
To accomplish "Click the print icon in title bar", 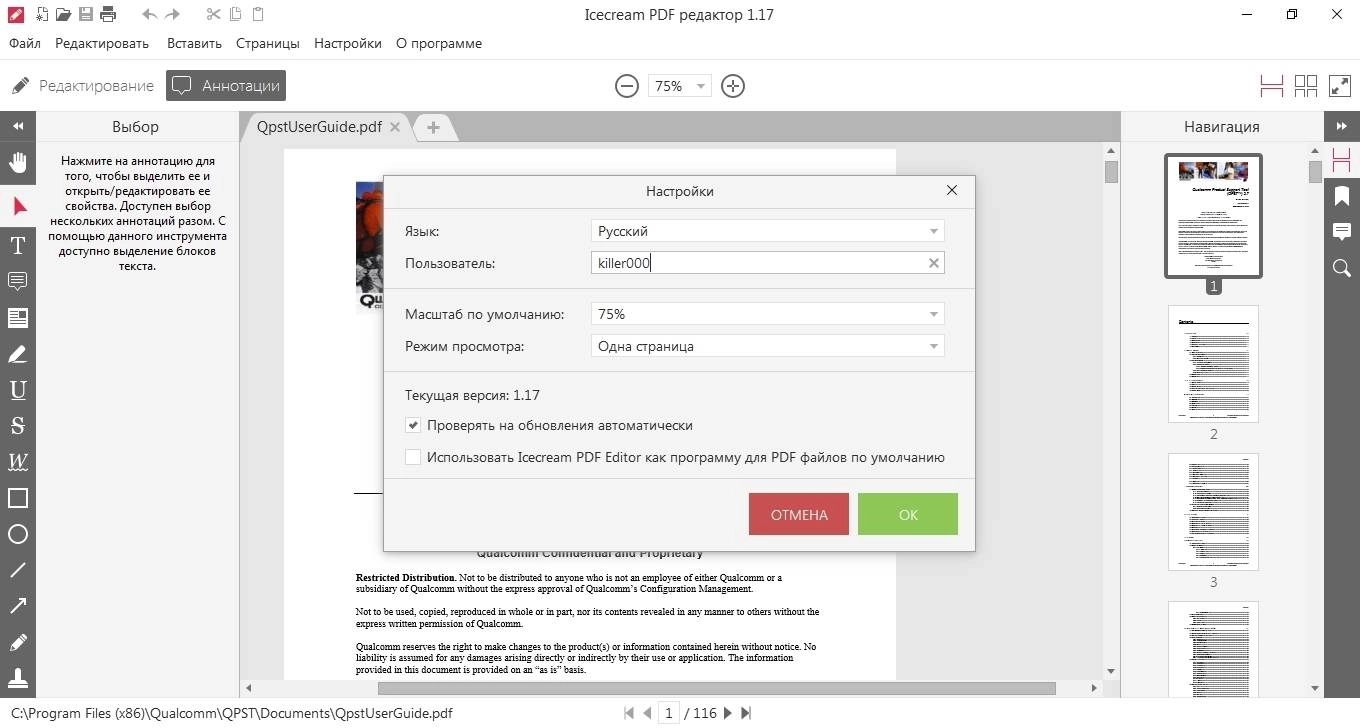I will 108,14.
